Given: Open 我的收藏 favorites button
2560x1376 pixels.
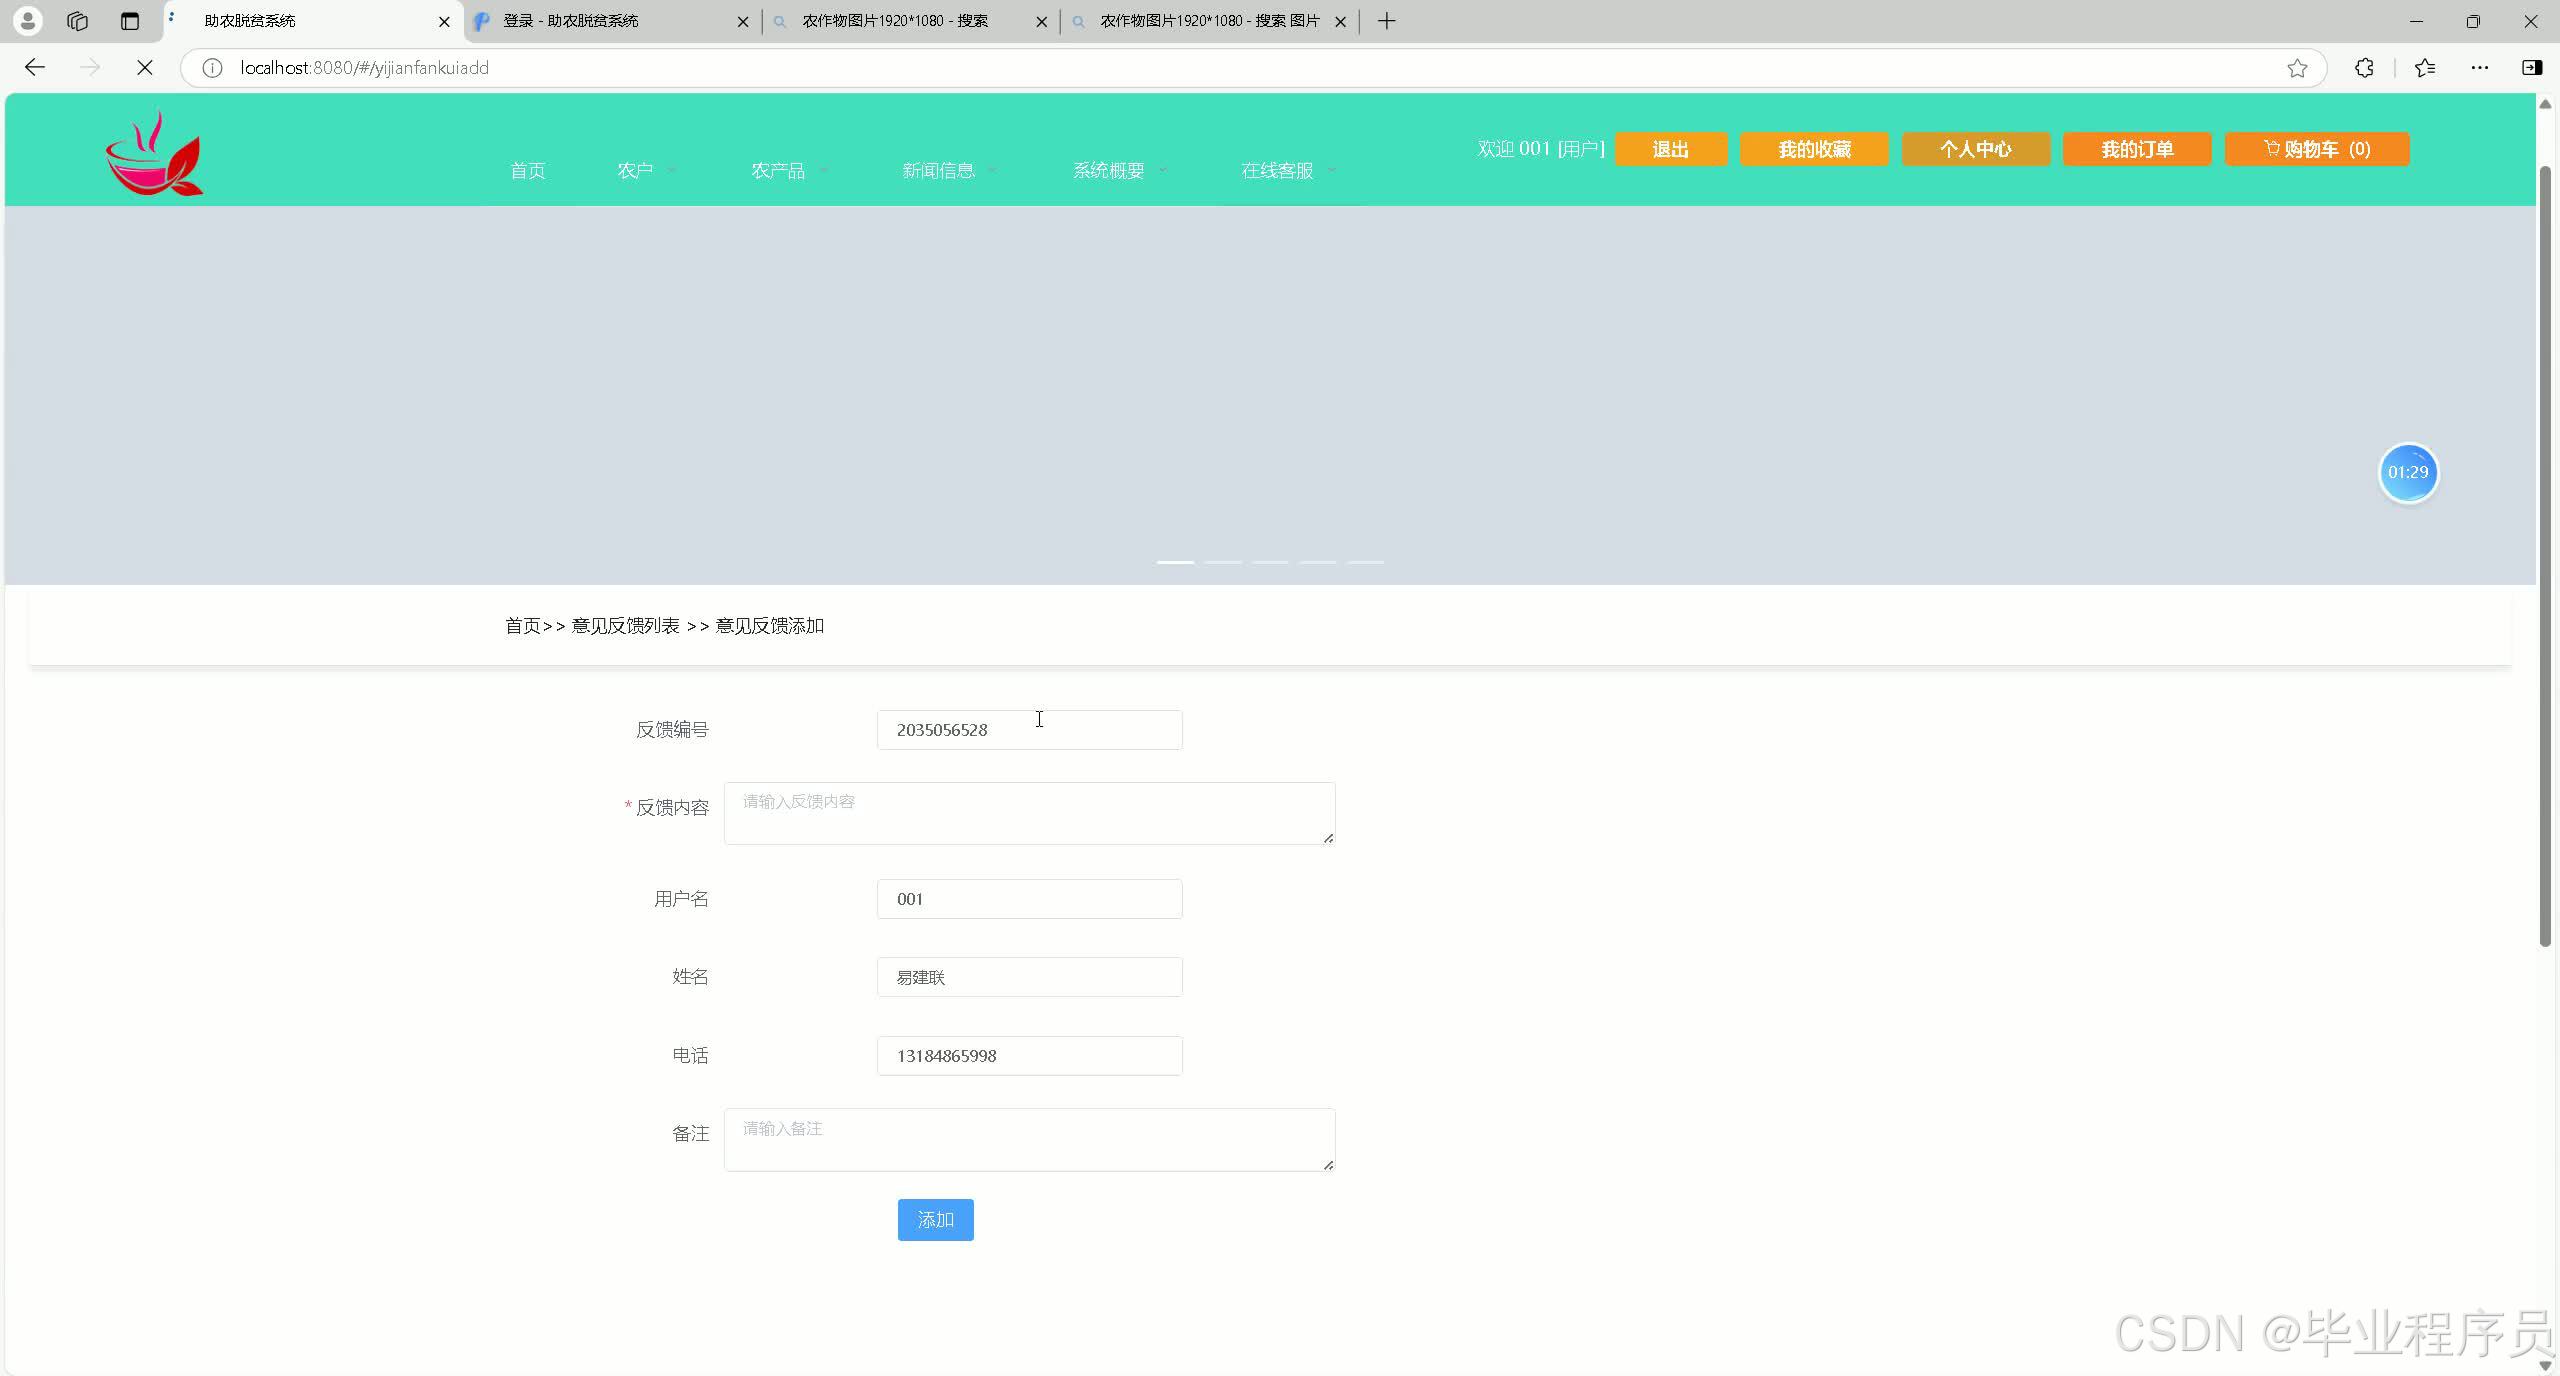Looking at the screenshot, I should click(1814, 149).
